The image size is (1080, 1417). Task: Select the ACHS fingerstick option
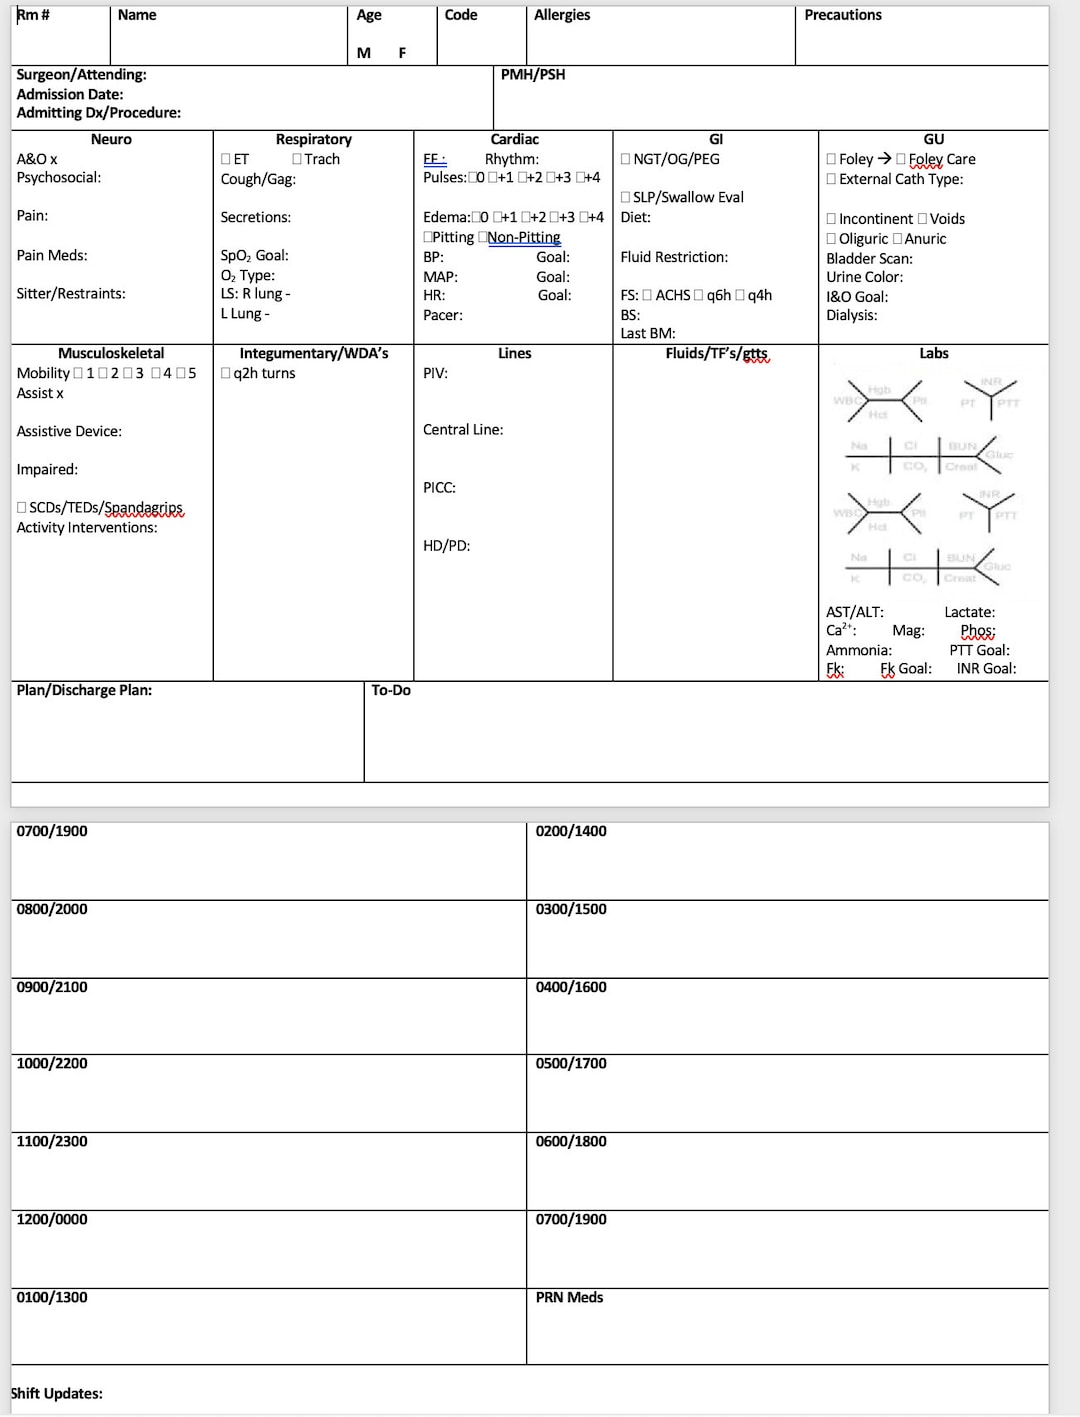point(645,295)
